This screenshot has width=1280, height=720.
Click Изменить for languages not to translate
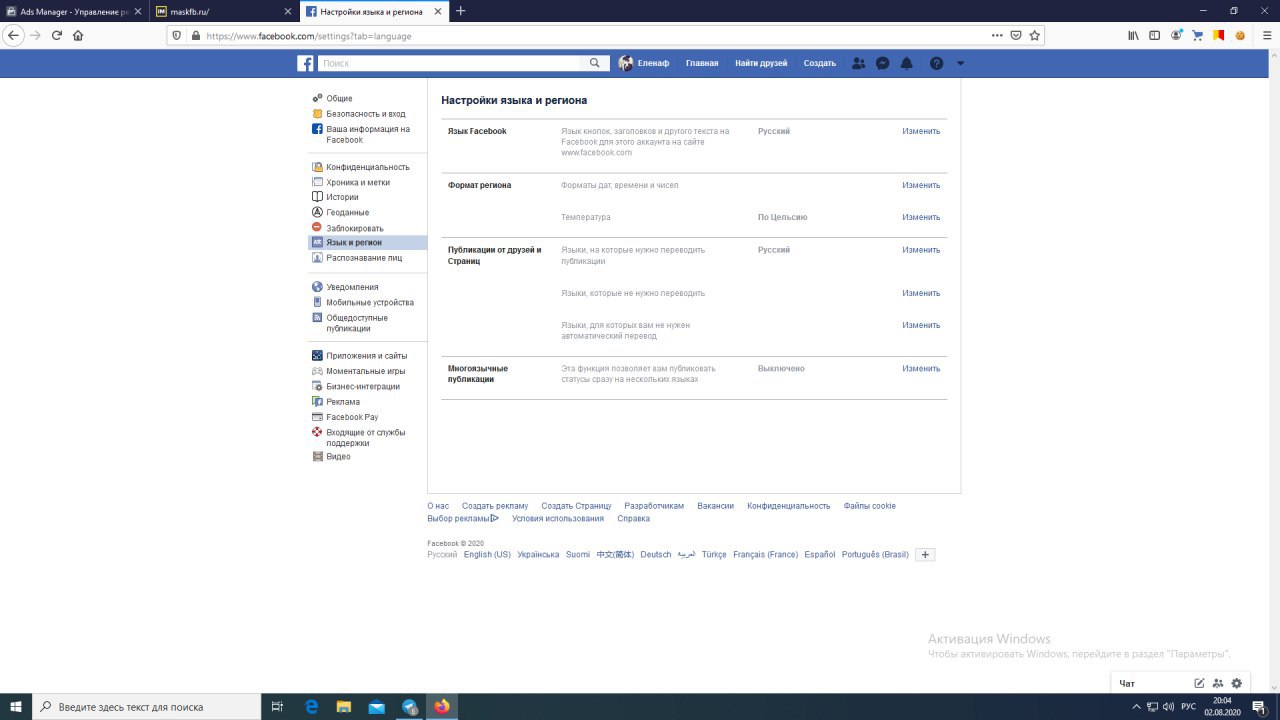(x=921, y=293)
